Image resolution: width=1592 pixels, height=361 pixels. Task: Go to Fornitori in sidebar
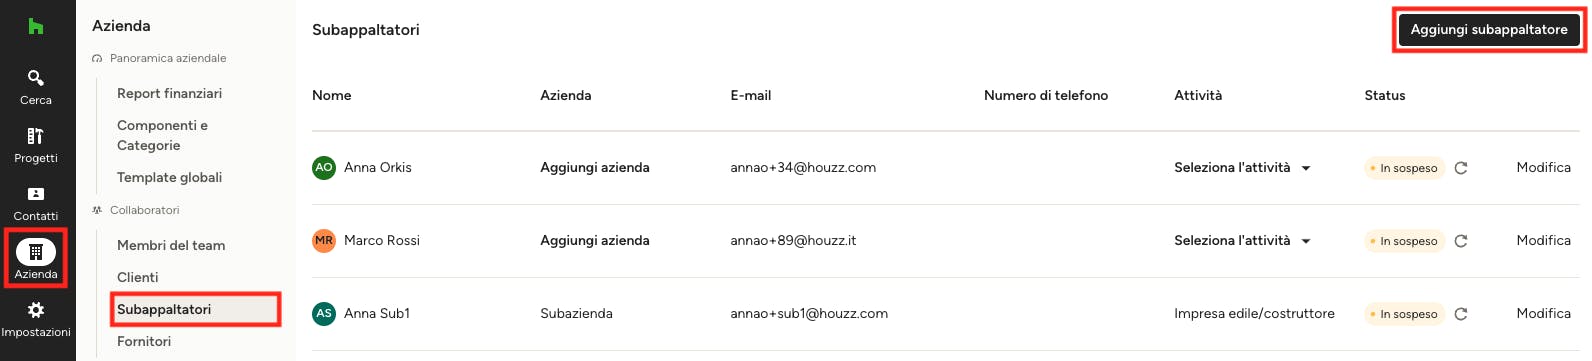[144, 341]
